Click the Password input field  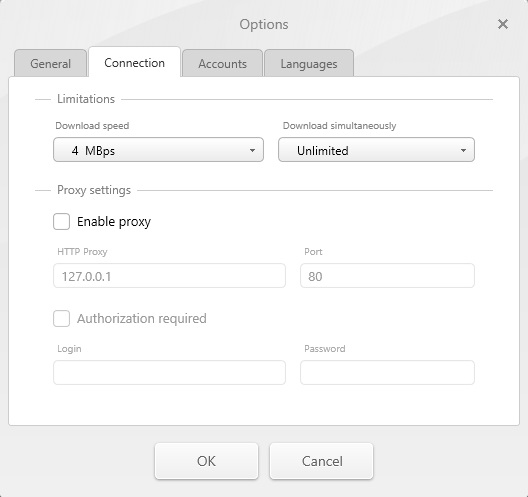(388, 372)
